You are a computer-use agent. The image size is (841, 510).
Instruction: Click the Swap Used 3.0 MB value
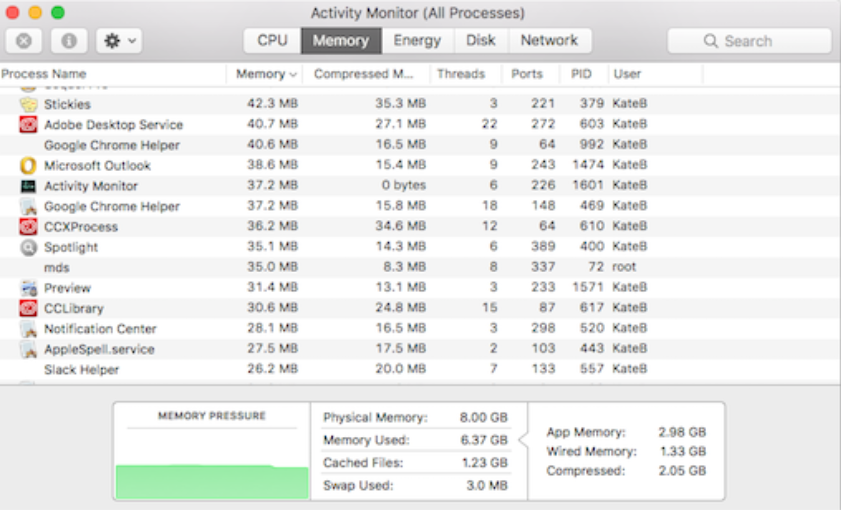pyautogui.click(x=487, y=486)
